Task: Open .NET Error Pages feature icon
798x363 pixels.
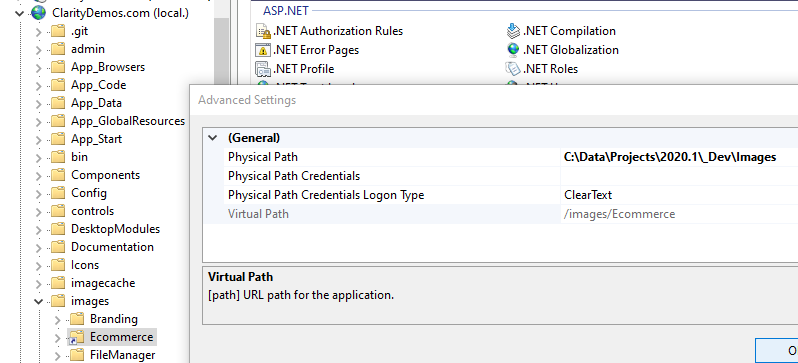Action: pos(263,50)
